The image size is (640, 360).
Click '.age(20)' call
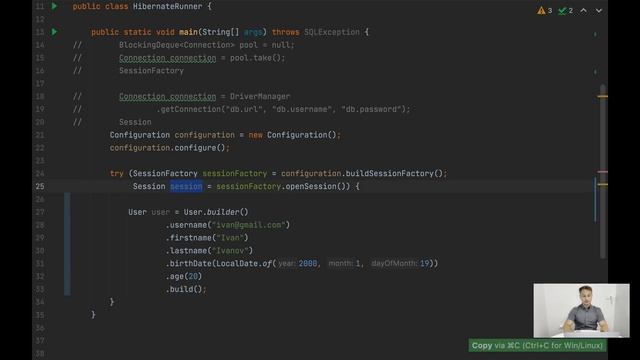(184, 276)
